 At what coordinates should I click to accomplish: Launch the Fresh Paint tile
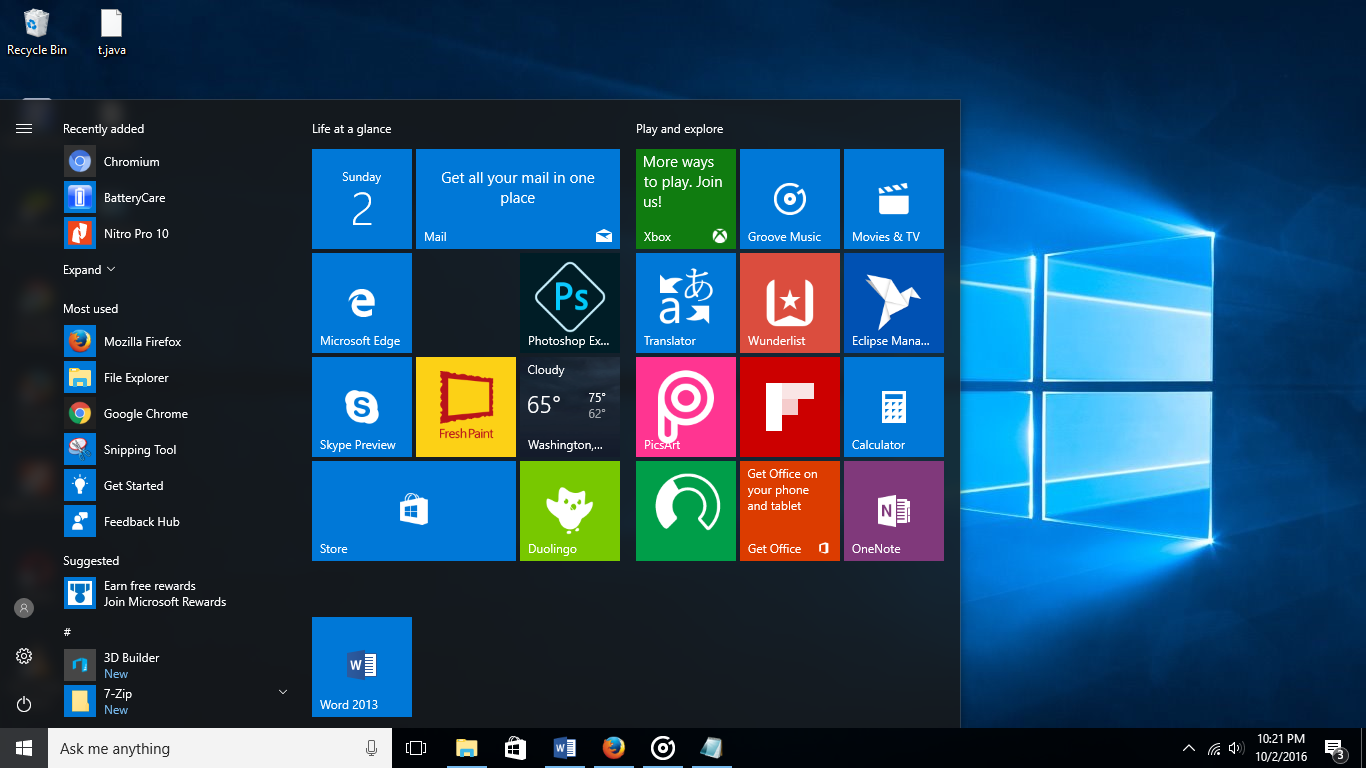466,407
